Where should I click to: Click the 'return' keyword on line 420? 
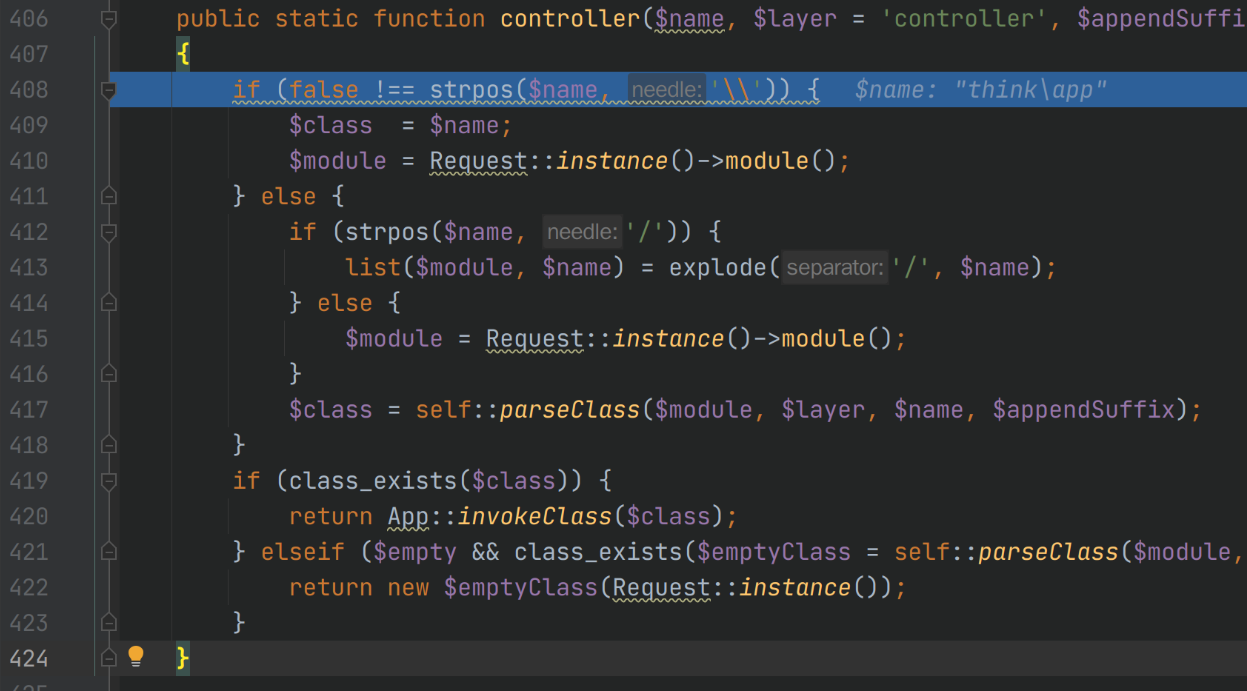(331, 516)
